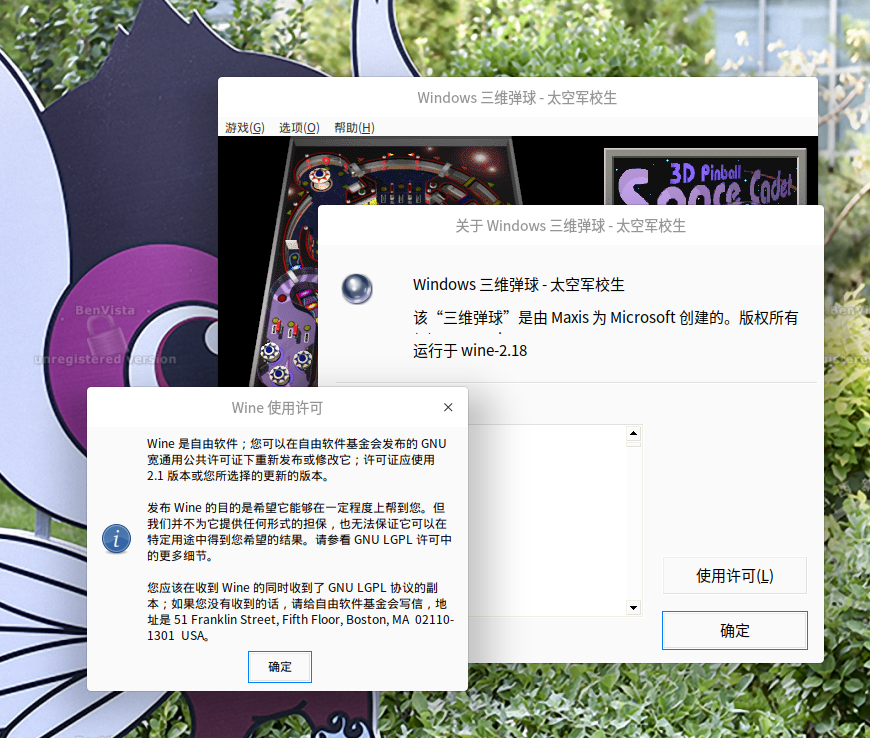This screenshot has width=870, height=738.
Task: Click the blue info icon in Wine license dialog
Action: pyautogui.click(x=117, y=539)
